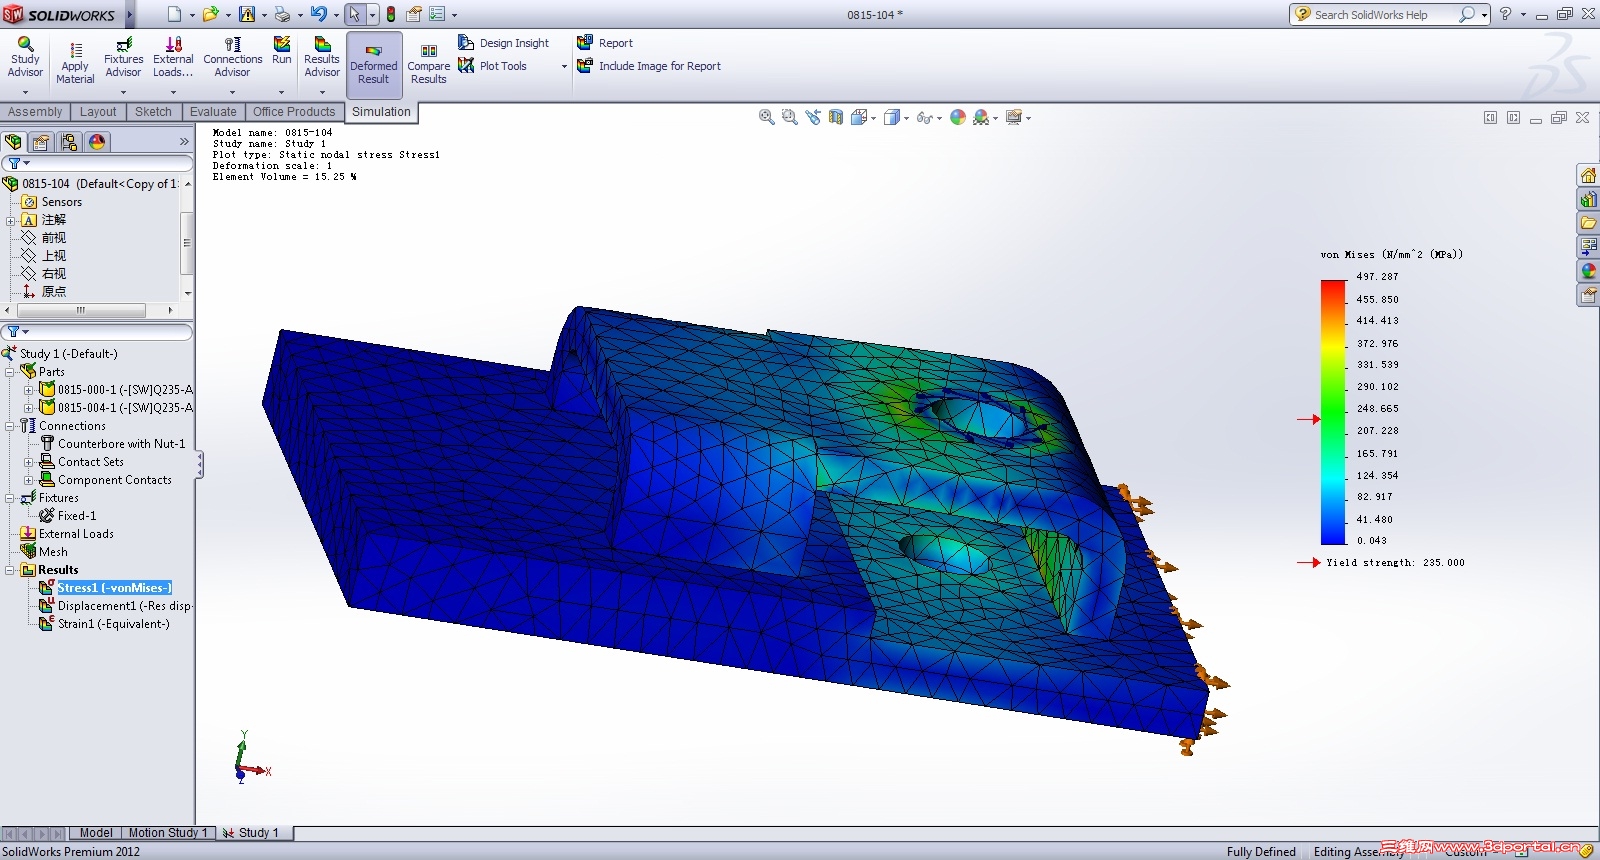
Task: Select the Fixed-1 fixture
Action: click(x=68, y=516)
